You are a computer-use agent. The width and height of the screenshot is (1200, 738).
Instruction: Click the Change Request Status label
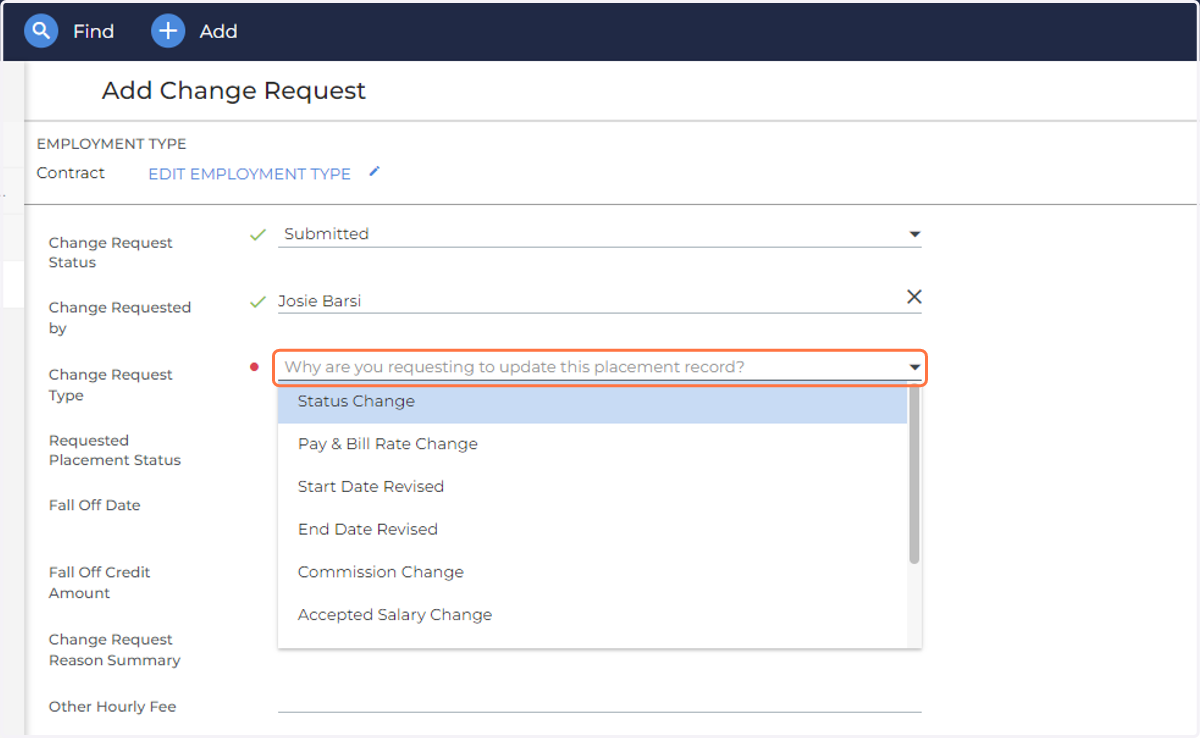click(110, 253)
